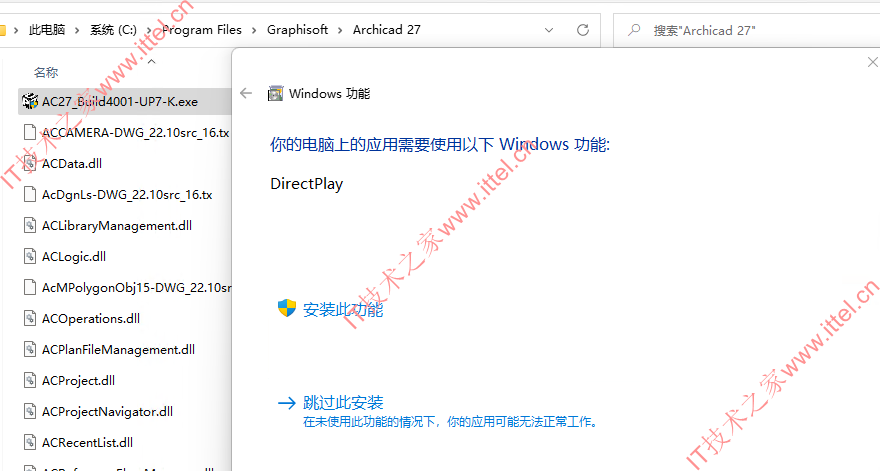The width and height of the screenshot is (880, 471).
Task: Click the Windows 功能 dialog title icon
Action: (276, 93)
